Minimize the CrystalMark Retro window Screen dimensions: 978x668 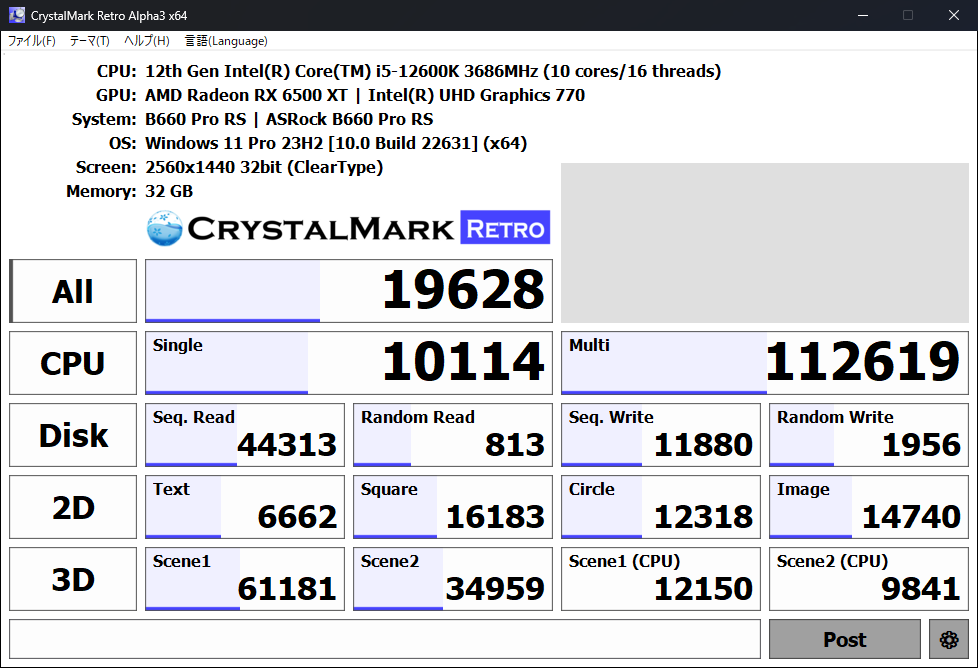point(863,15)
